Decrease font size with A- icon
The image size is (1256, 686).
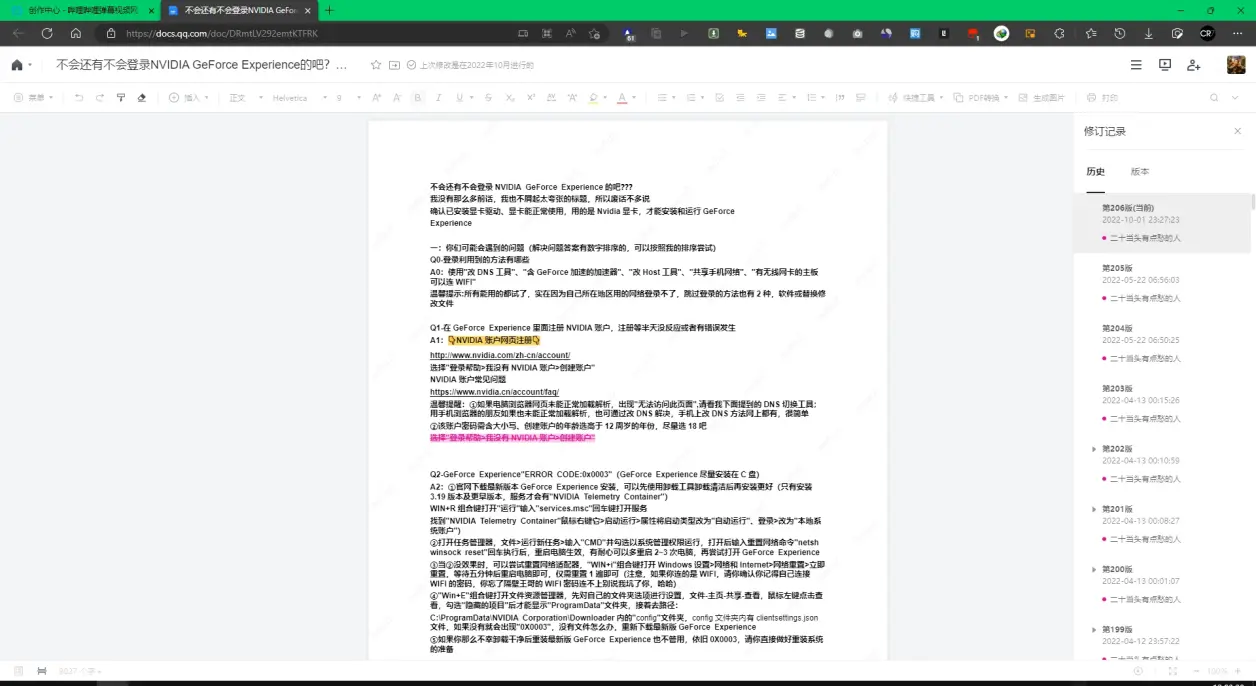[x=397, y=98]
